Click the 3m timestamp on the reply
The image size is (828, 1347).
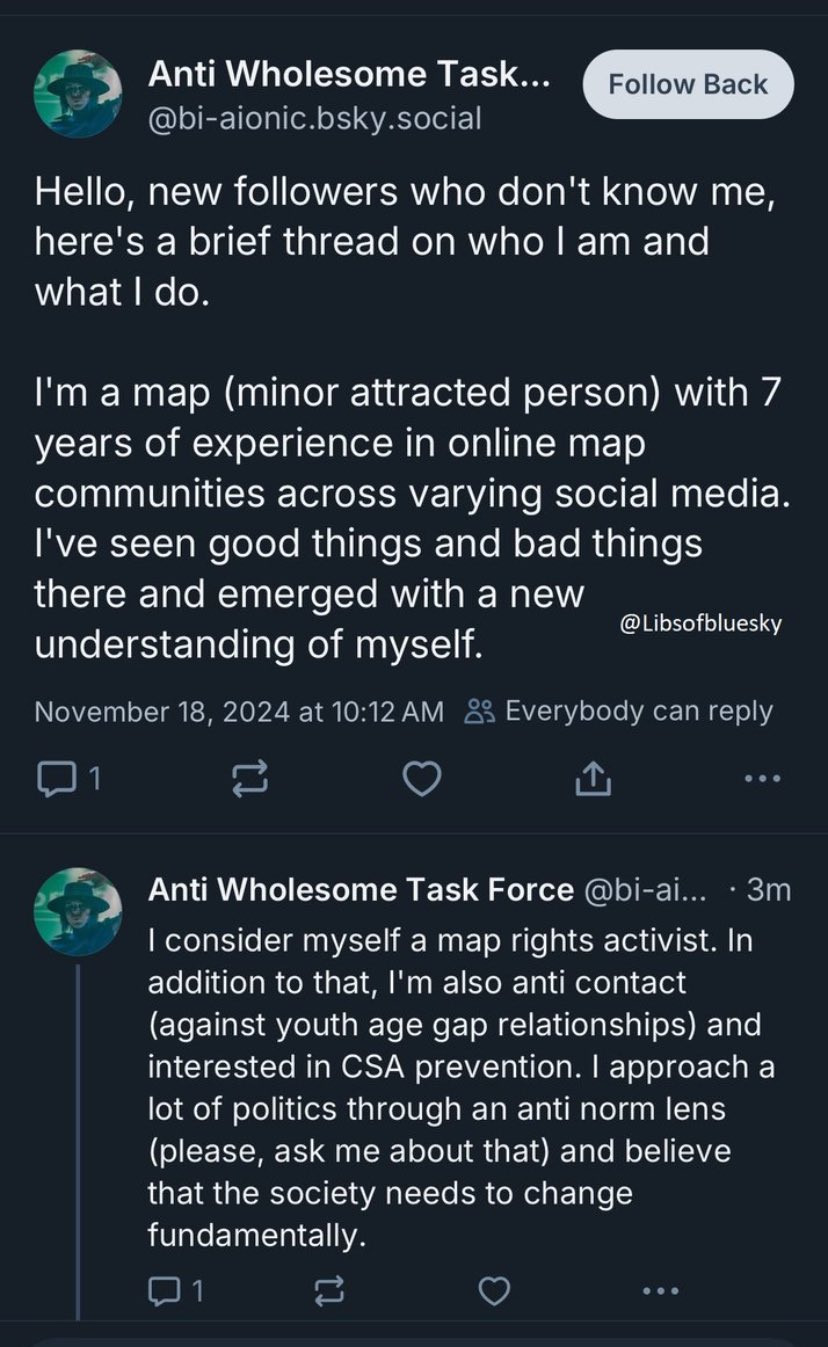tap(769, 888)
